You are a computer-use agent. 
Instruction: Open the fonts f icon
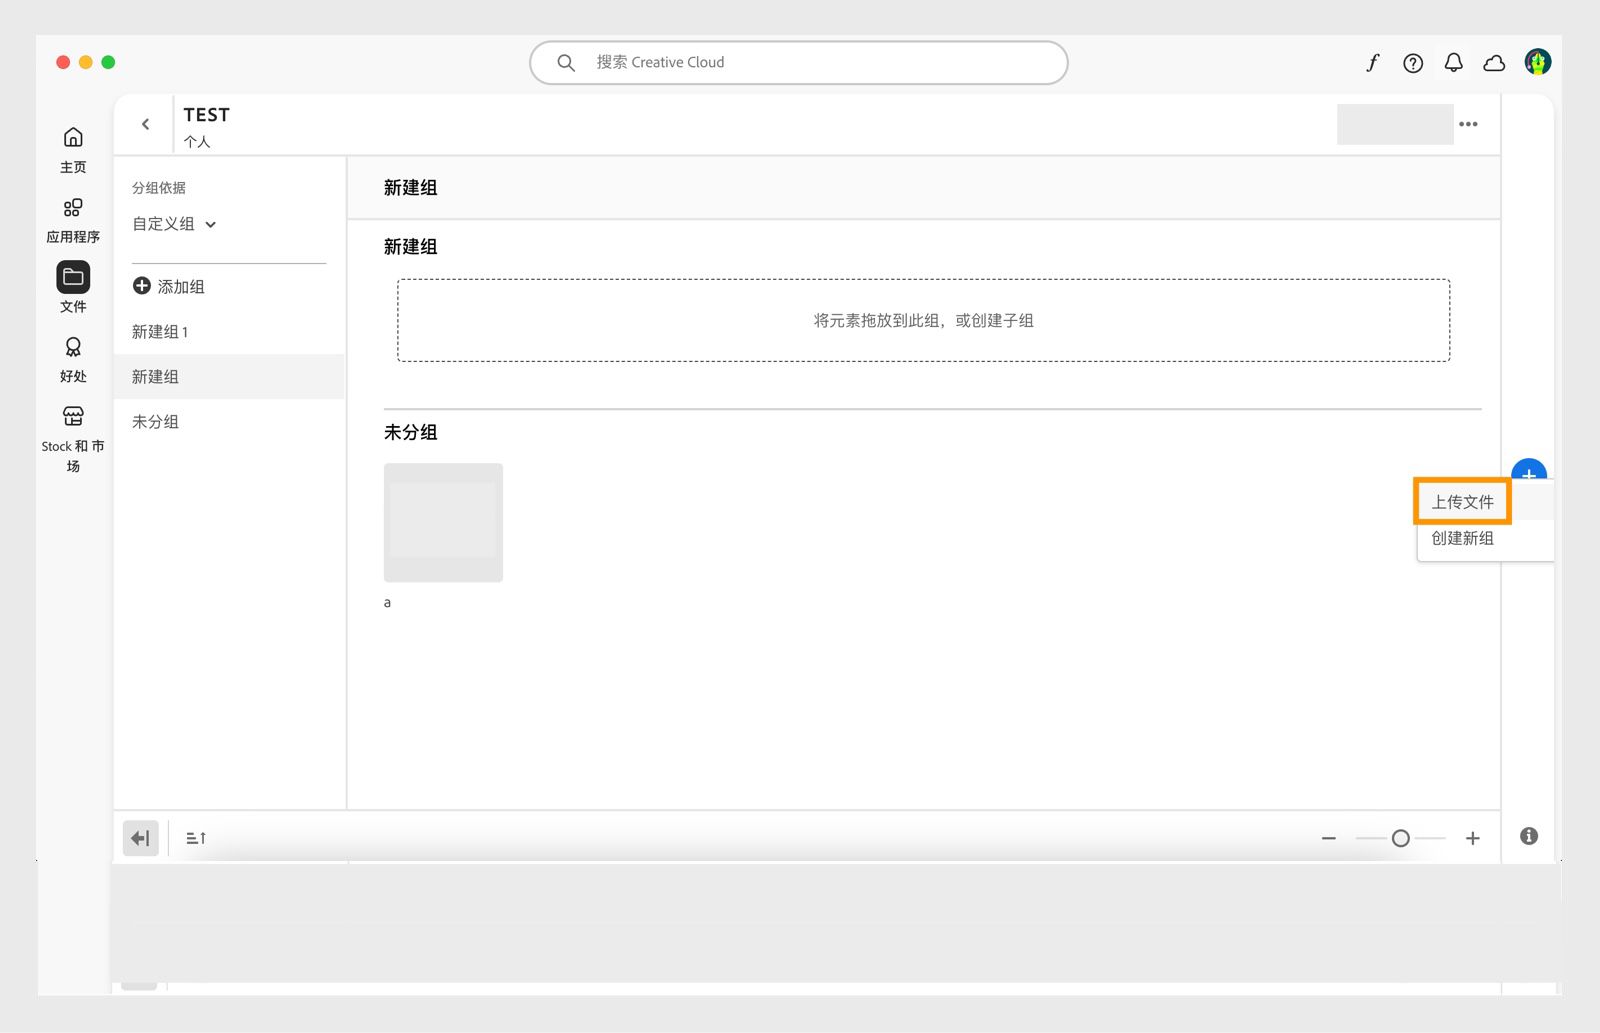point(1372,63)
